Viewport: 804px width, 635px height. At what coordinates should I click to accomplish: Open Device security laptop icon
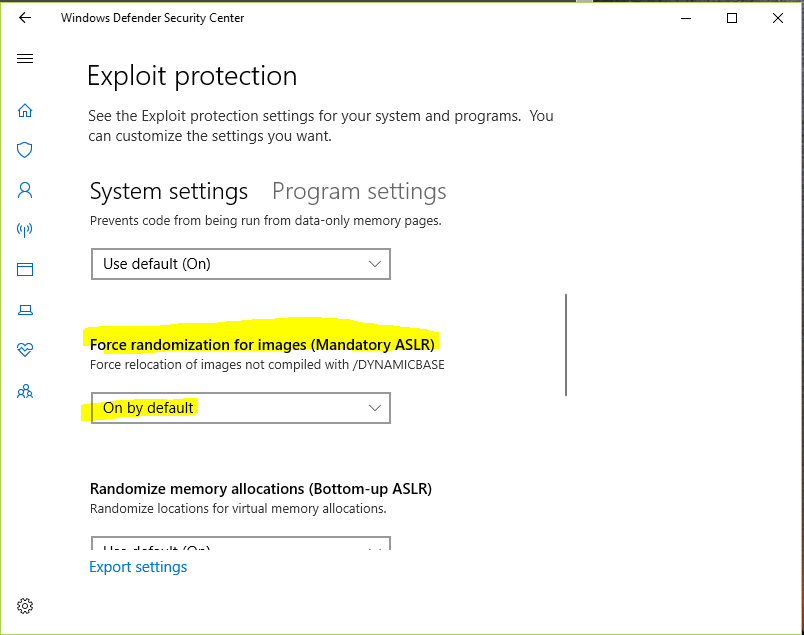pyautogui.click(x=25, y=310)
